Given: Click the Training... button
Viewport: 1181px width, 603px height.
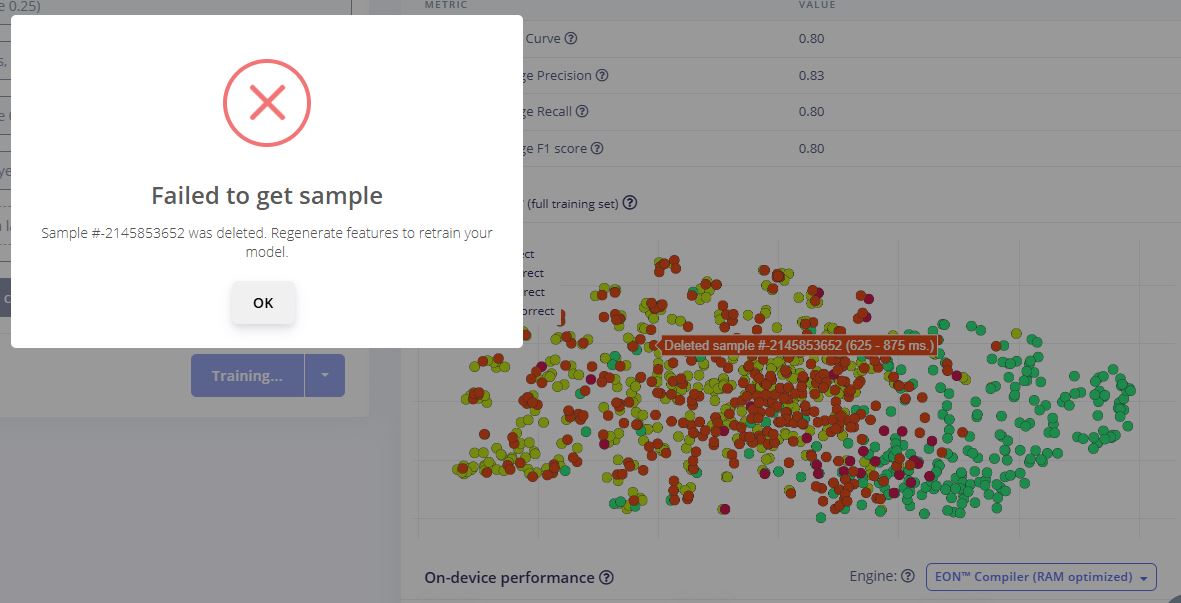Looking at the screenshot, I should pos(247,376).
